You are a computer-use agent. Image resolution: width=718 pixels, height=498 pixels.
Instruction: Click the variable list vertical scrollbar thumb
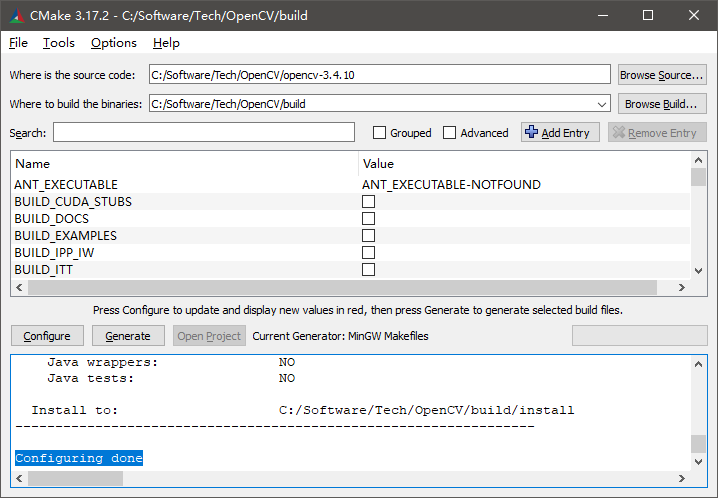tap(698, 177)
